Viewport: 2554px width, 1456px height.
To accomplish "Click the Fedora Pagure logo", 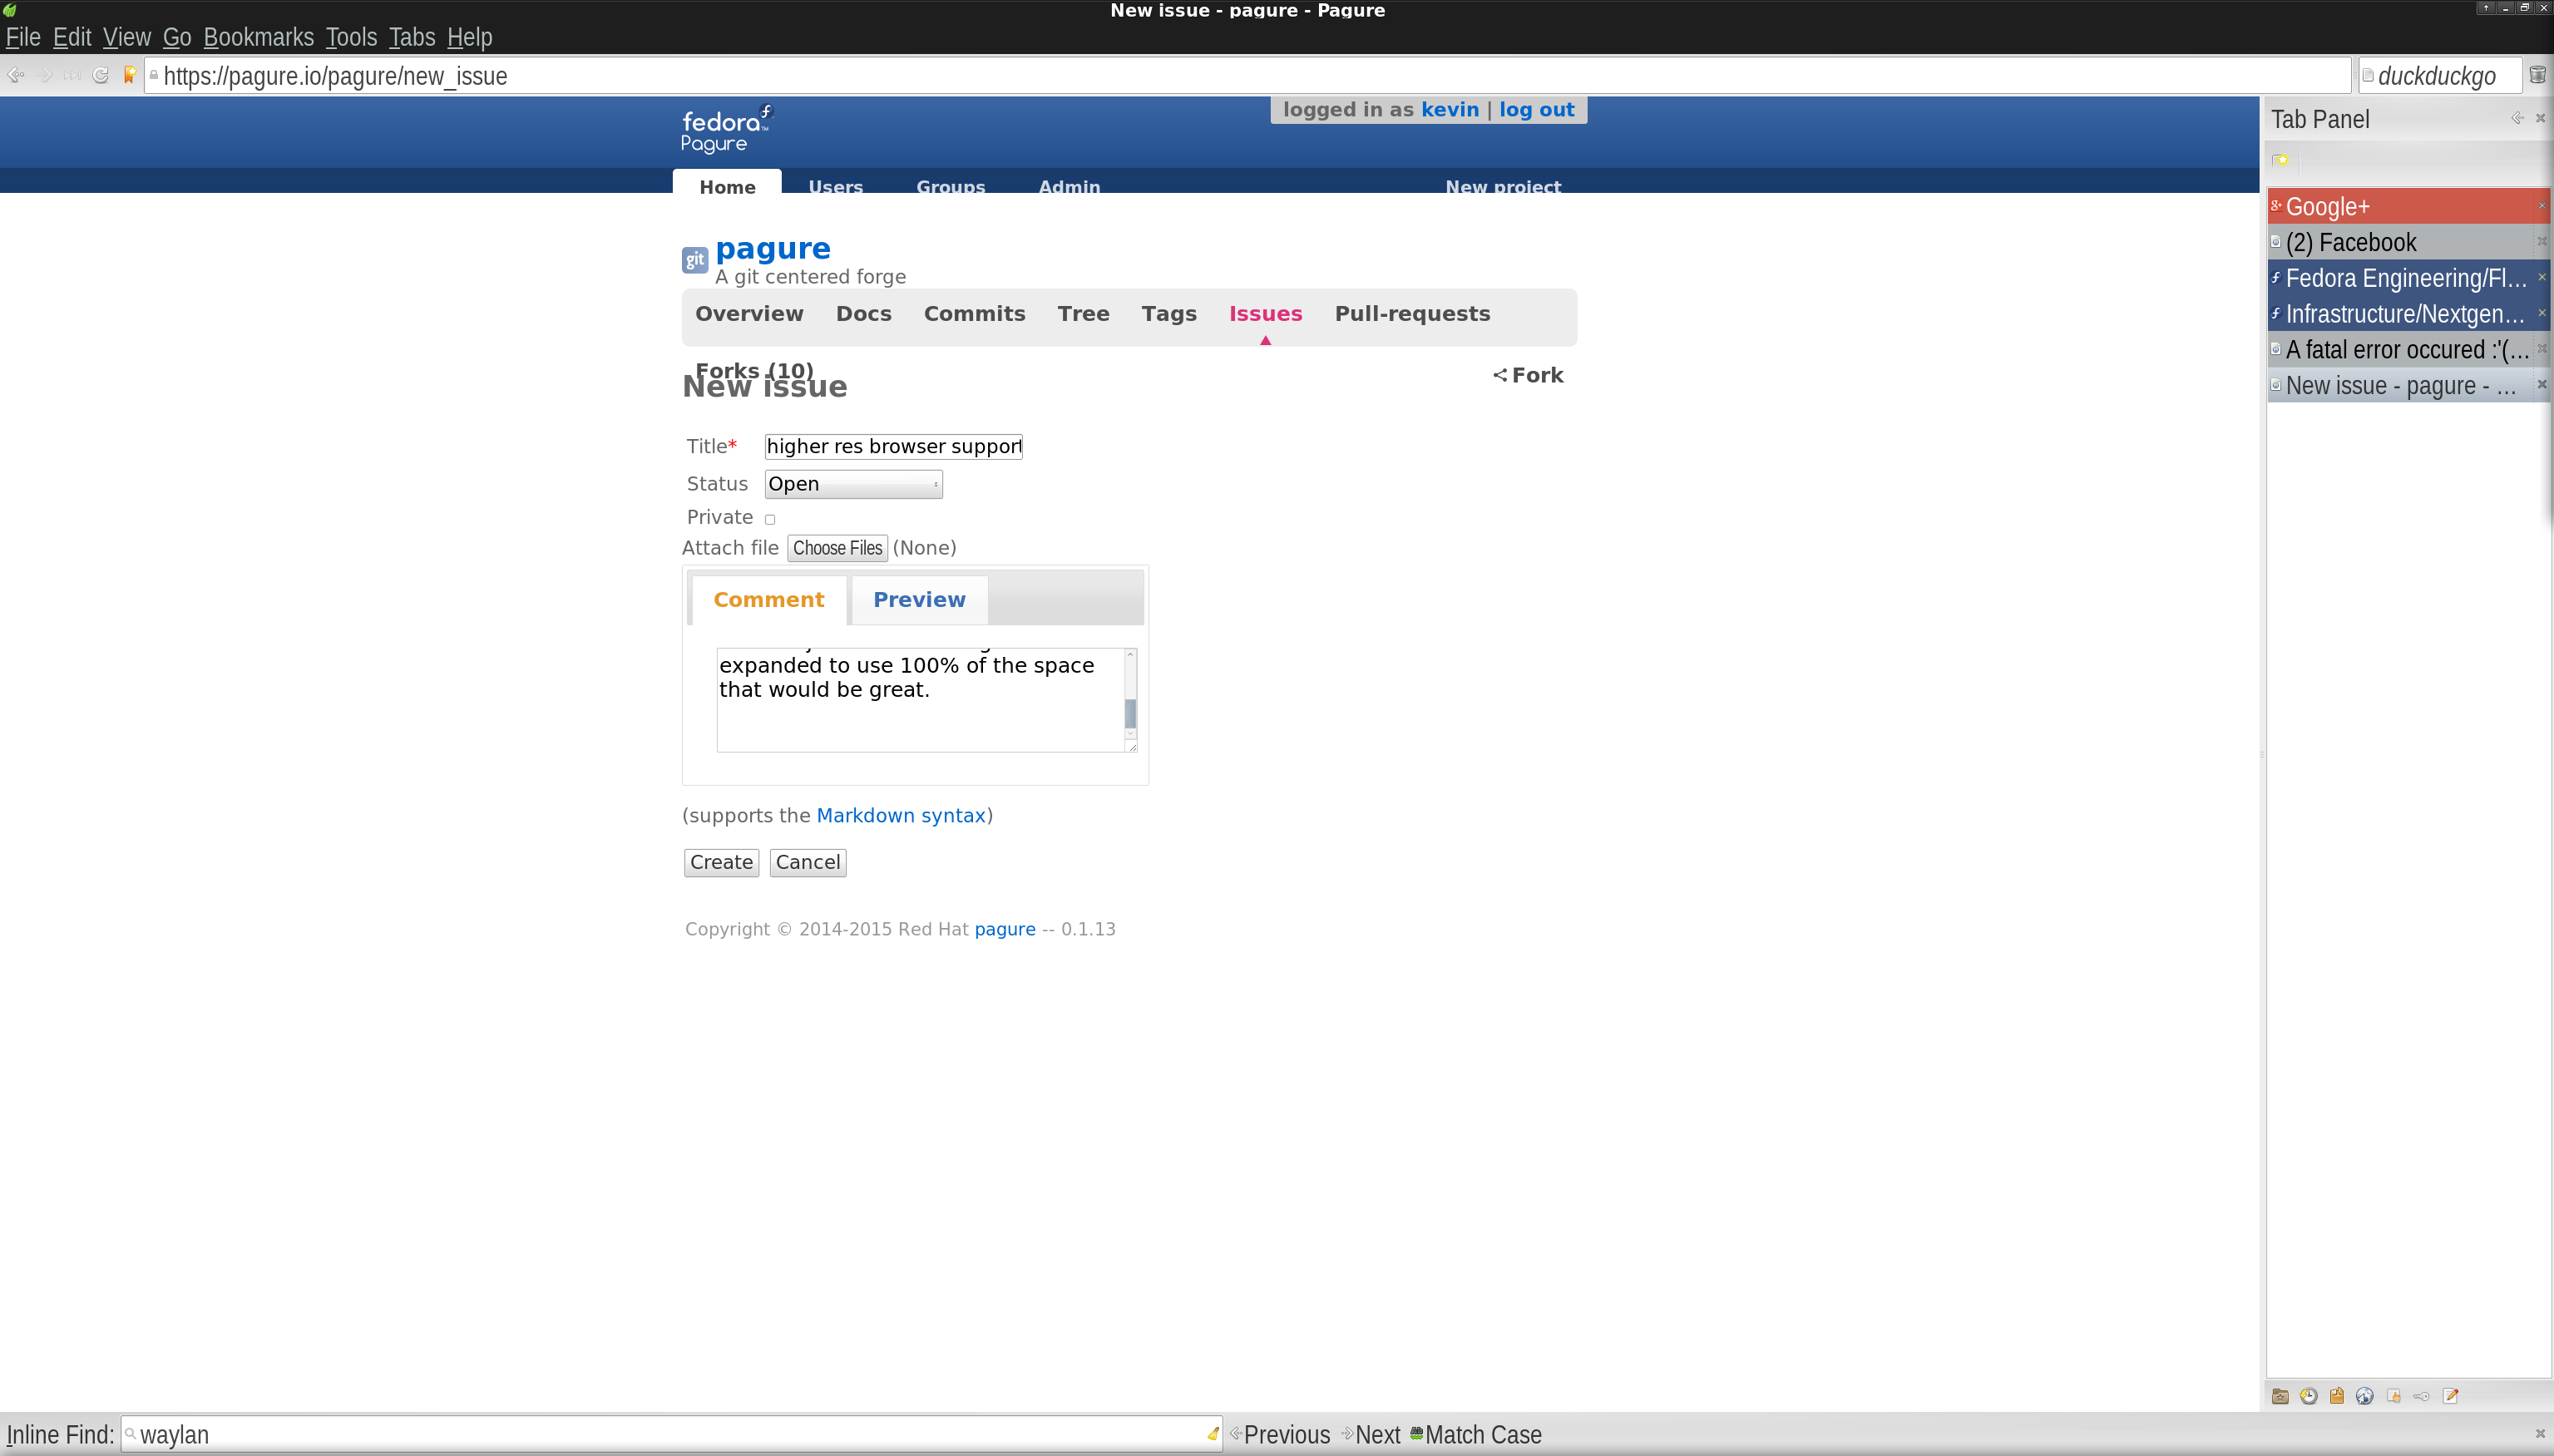I will point(727,130).
